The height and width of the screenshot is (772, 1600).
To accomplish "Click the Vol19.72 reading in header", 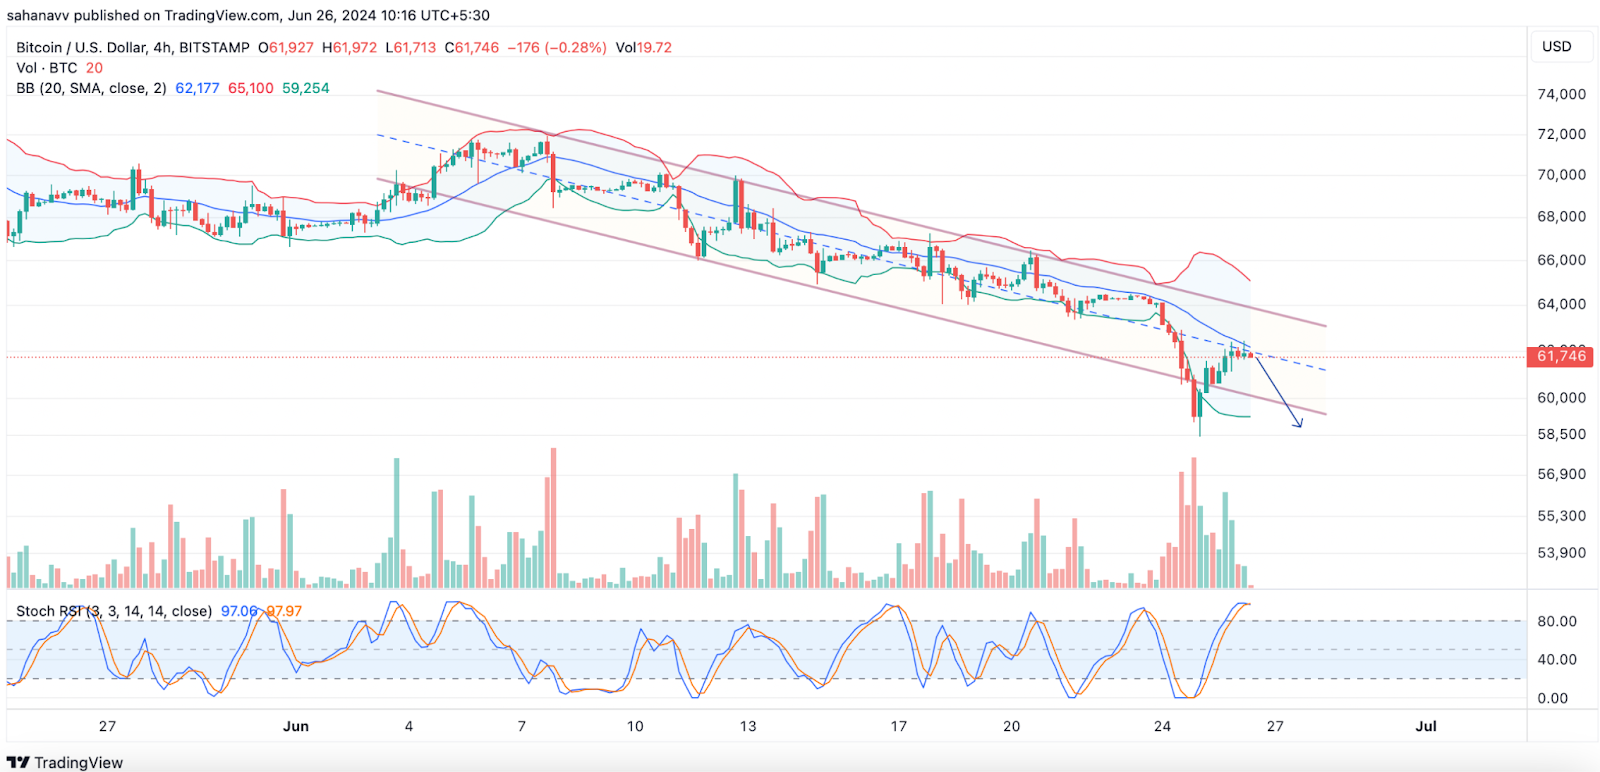I will click(x=644, y=47).
